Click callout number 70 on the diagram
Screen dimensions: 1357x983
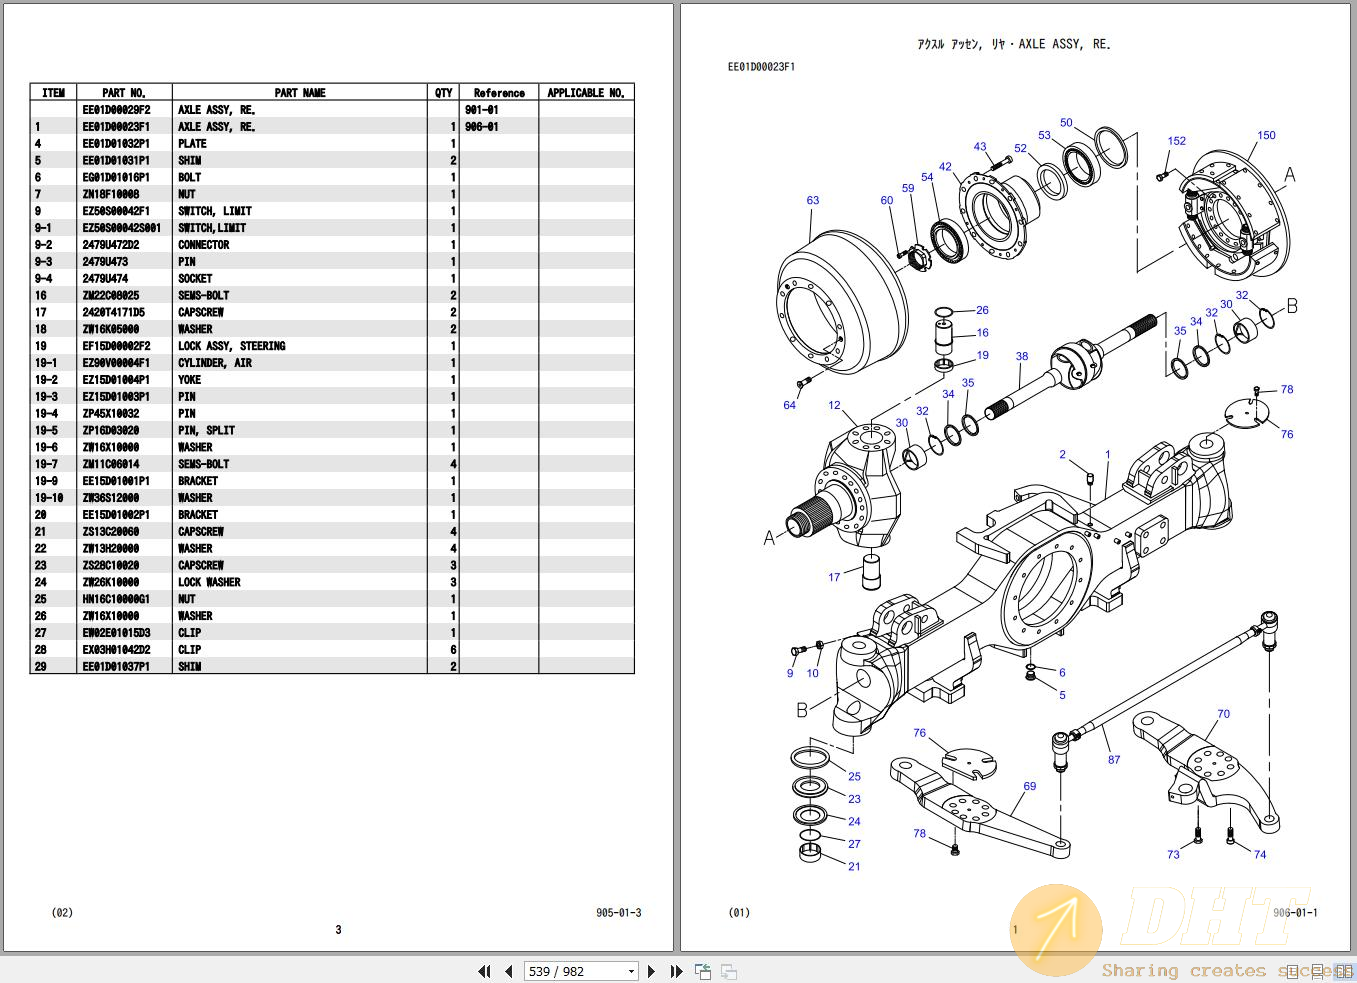pyautogui.click(x=1224, y=714)
